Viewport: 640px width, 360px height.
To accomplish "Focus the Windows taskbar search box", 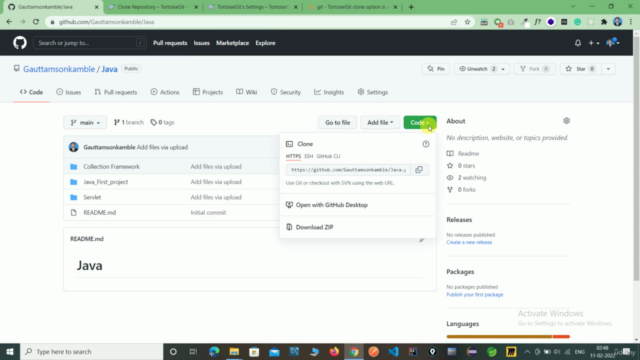I will click(91, 351).
